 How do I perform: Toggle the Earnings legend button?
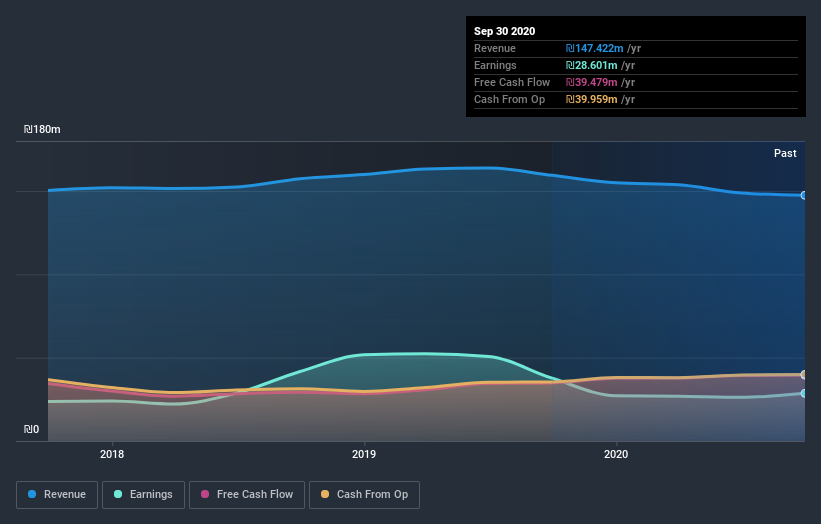[143, 495]
